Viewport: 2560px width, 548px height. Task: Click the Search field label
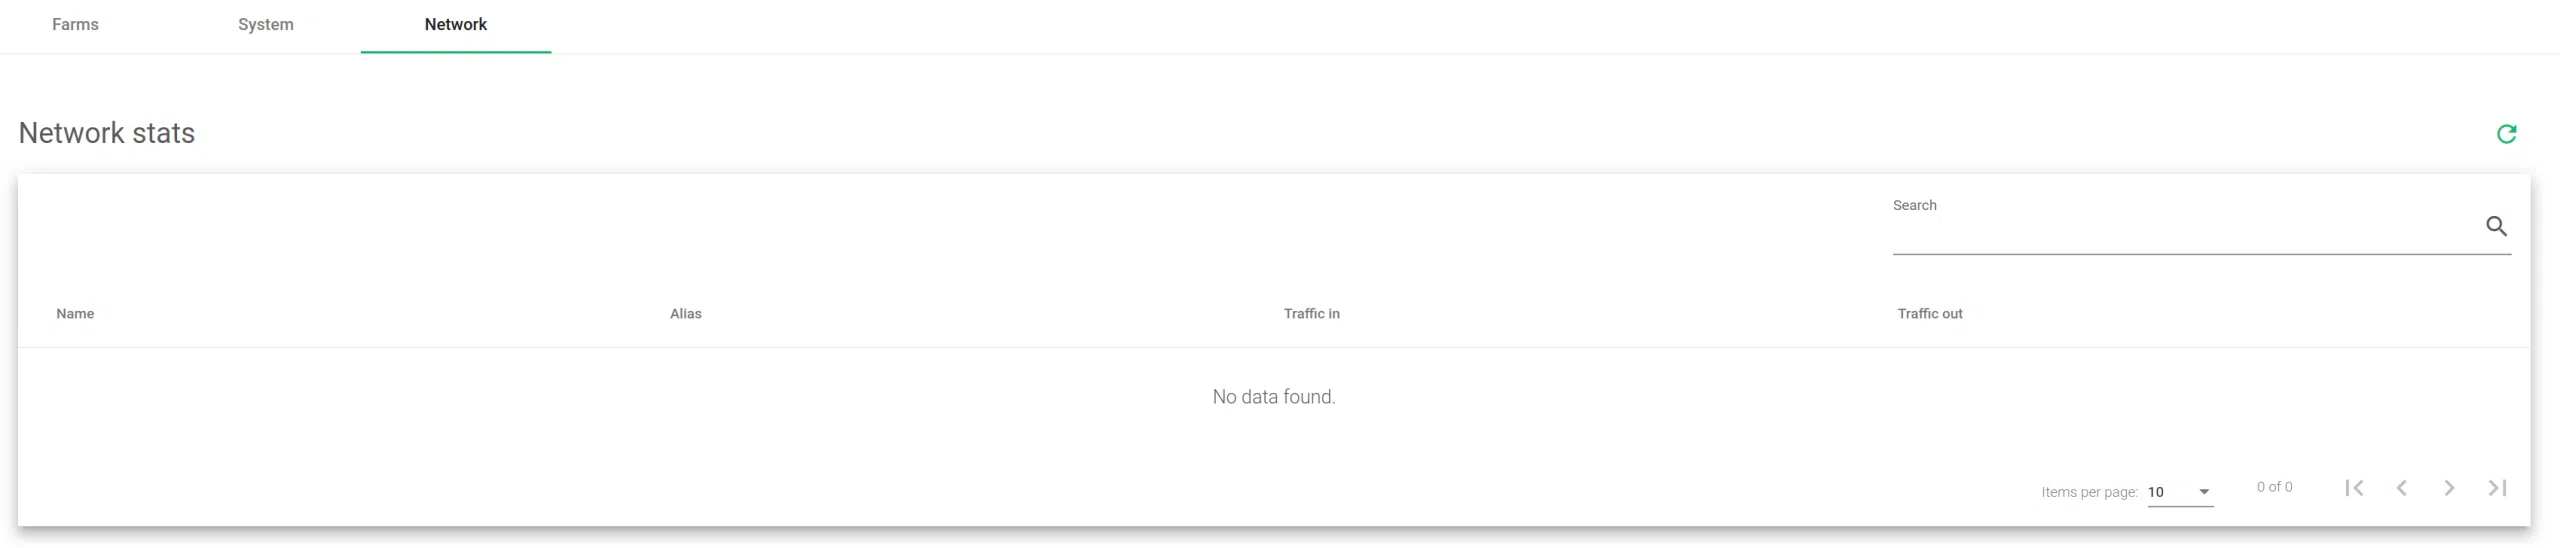1914,205
